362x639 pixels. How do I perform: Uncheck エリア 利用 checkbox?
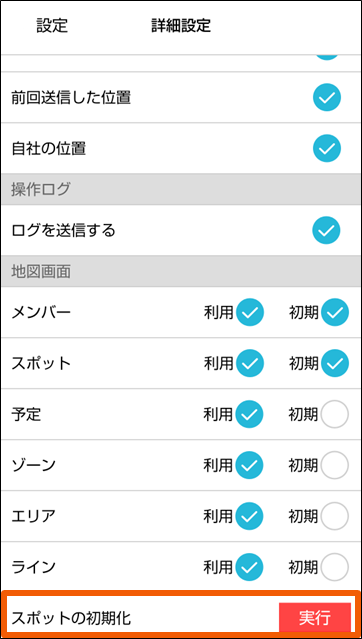pos(249,516)
